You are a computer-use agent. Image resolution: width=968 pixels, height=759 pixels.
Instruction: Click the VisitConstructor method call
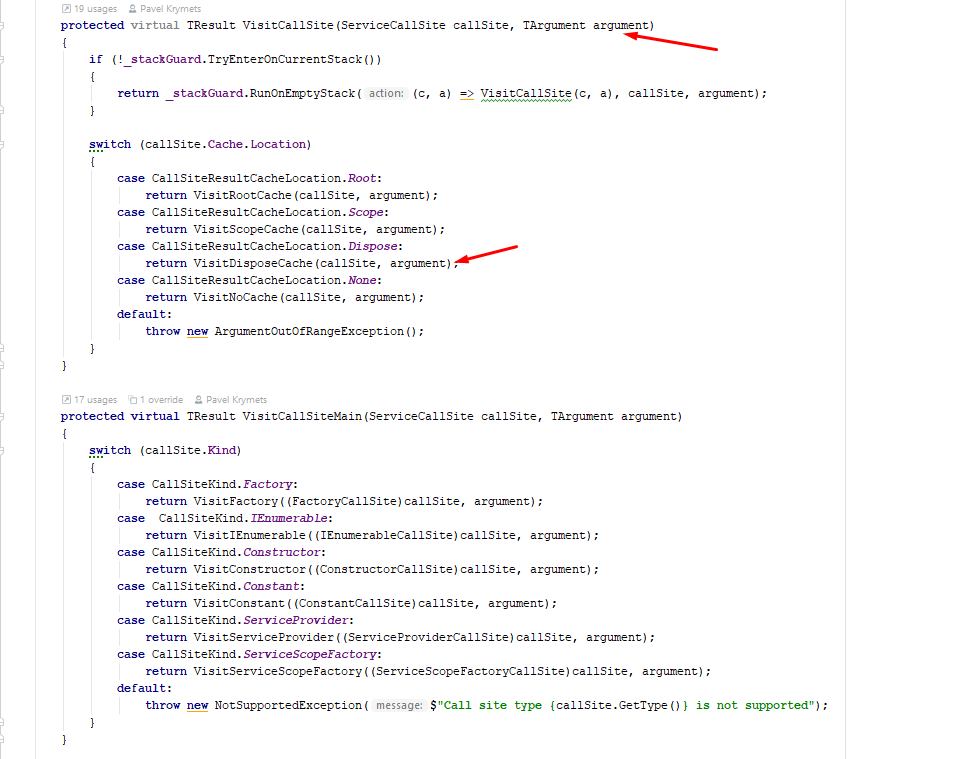(x=250, y=569)
